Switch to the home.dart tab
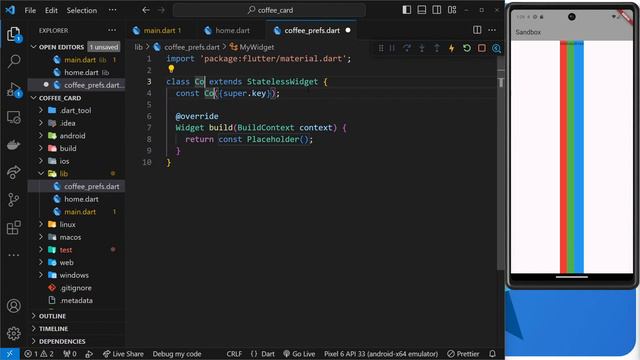Image resolution: width=640 pixels, height=360 pixels. [228, 30]
